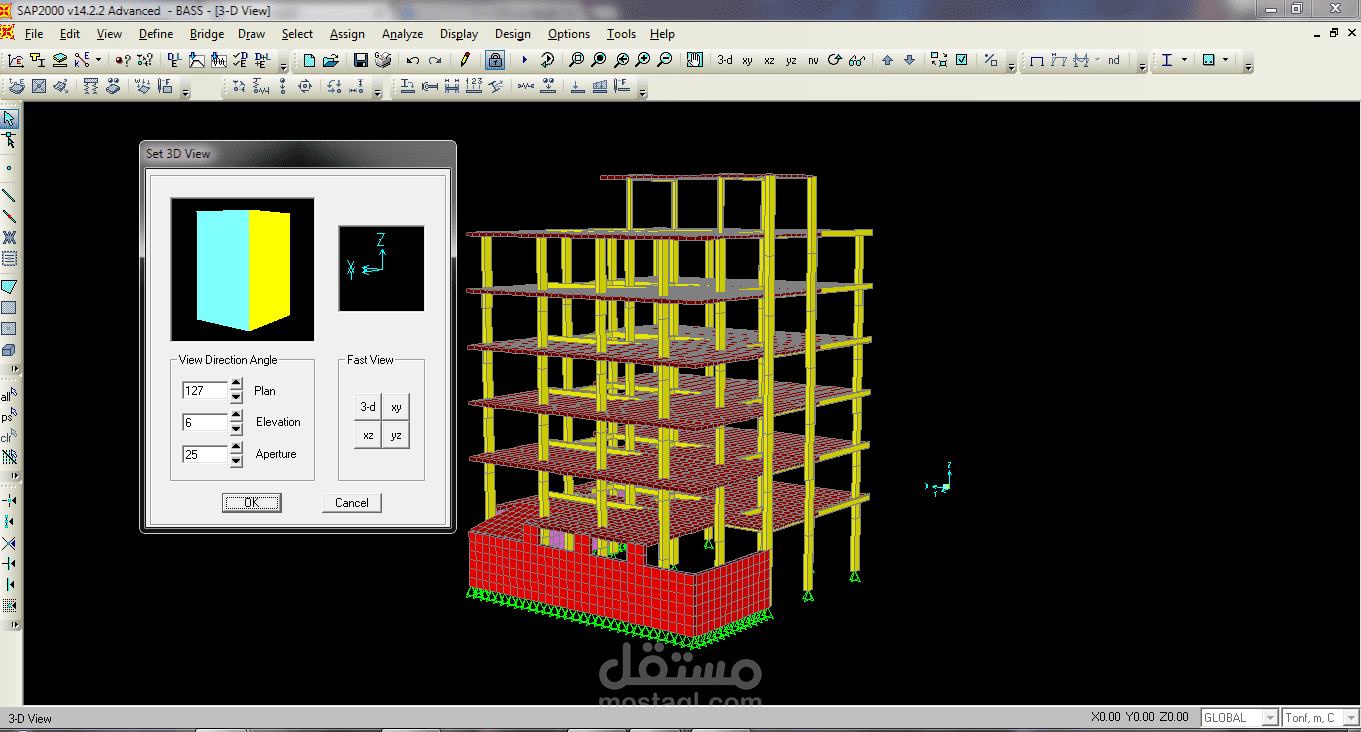This screenshot has height=732, width=1361.
Task: Click the Zoom In One Step icon
Action: (643, 60)
